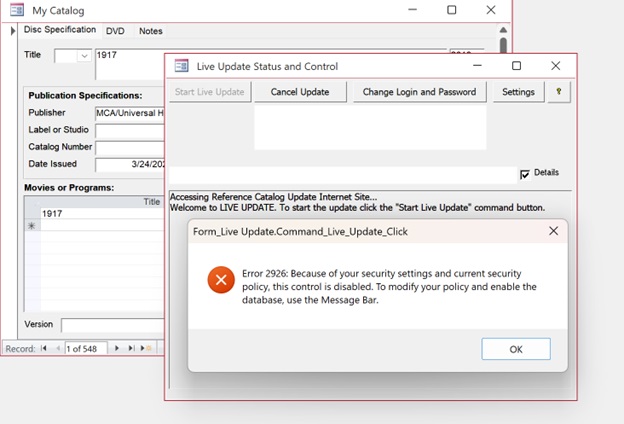Switch to the DVD tab
This screenshot has height=424, width=624.
(116, 31)
